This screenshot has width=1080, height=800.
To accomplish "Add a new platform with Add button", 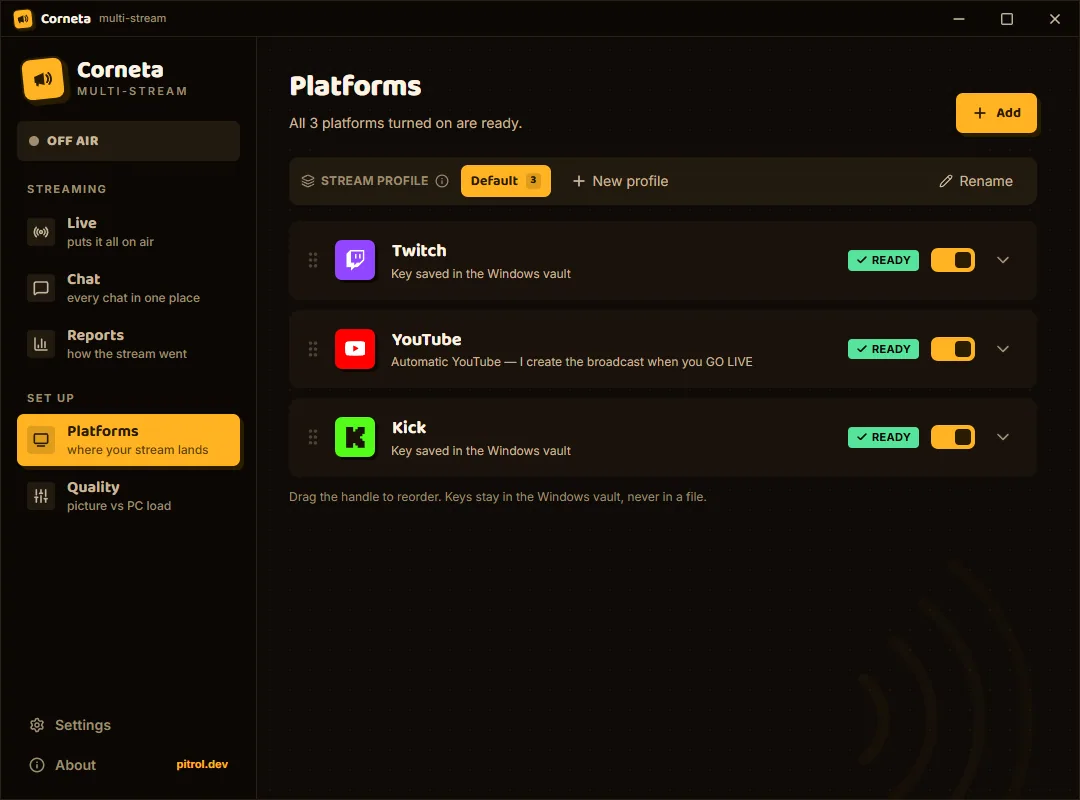I will (996, 113).
